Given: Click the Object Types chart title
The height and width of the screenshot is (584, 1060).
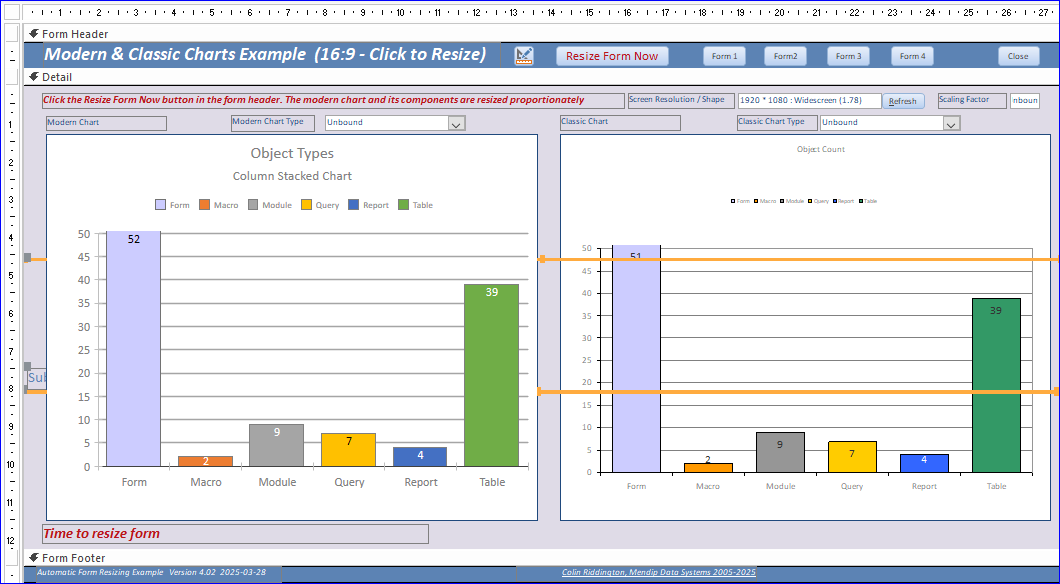Looking at the screenshot, I should [x=292, y=153].
